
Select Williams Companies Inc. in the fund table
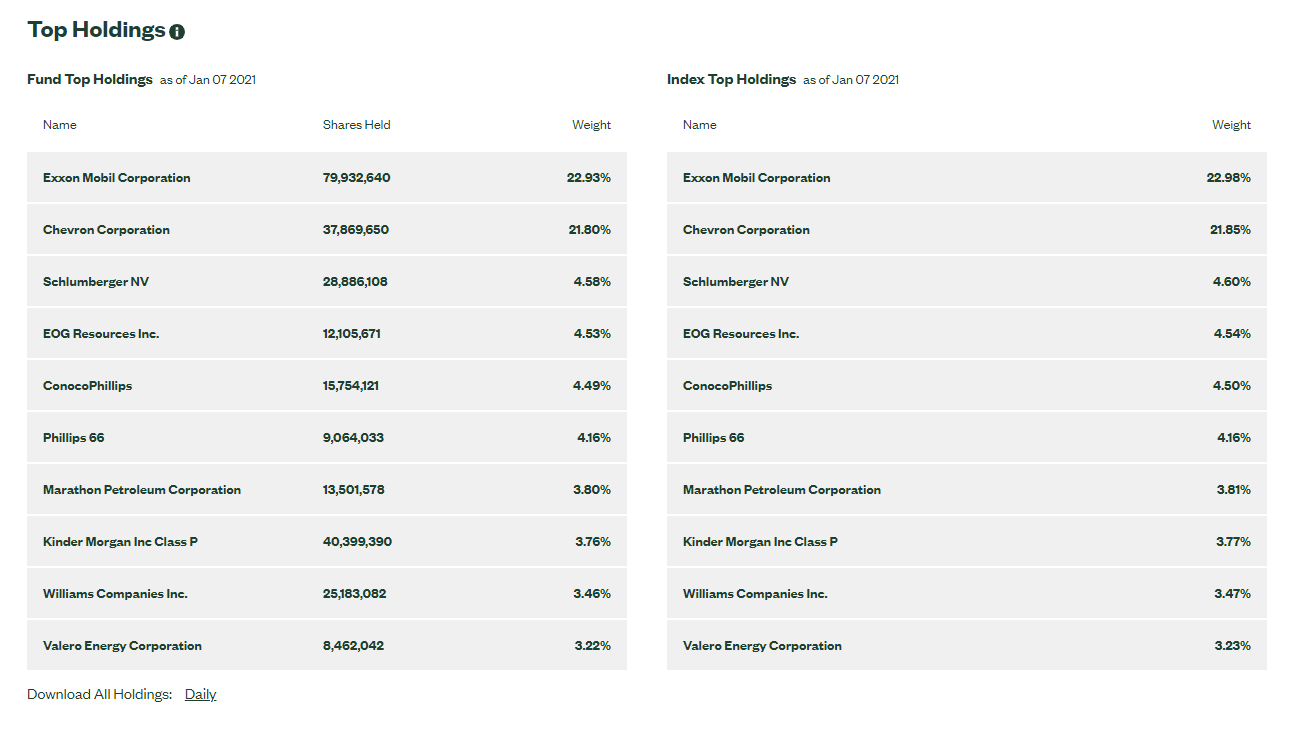[x=115, y=594]
